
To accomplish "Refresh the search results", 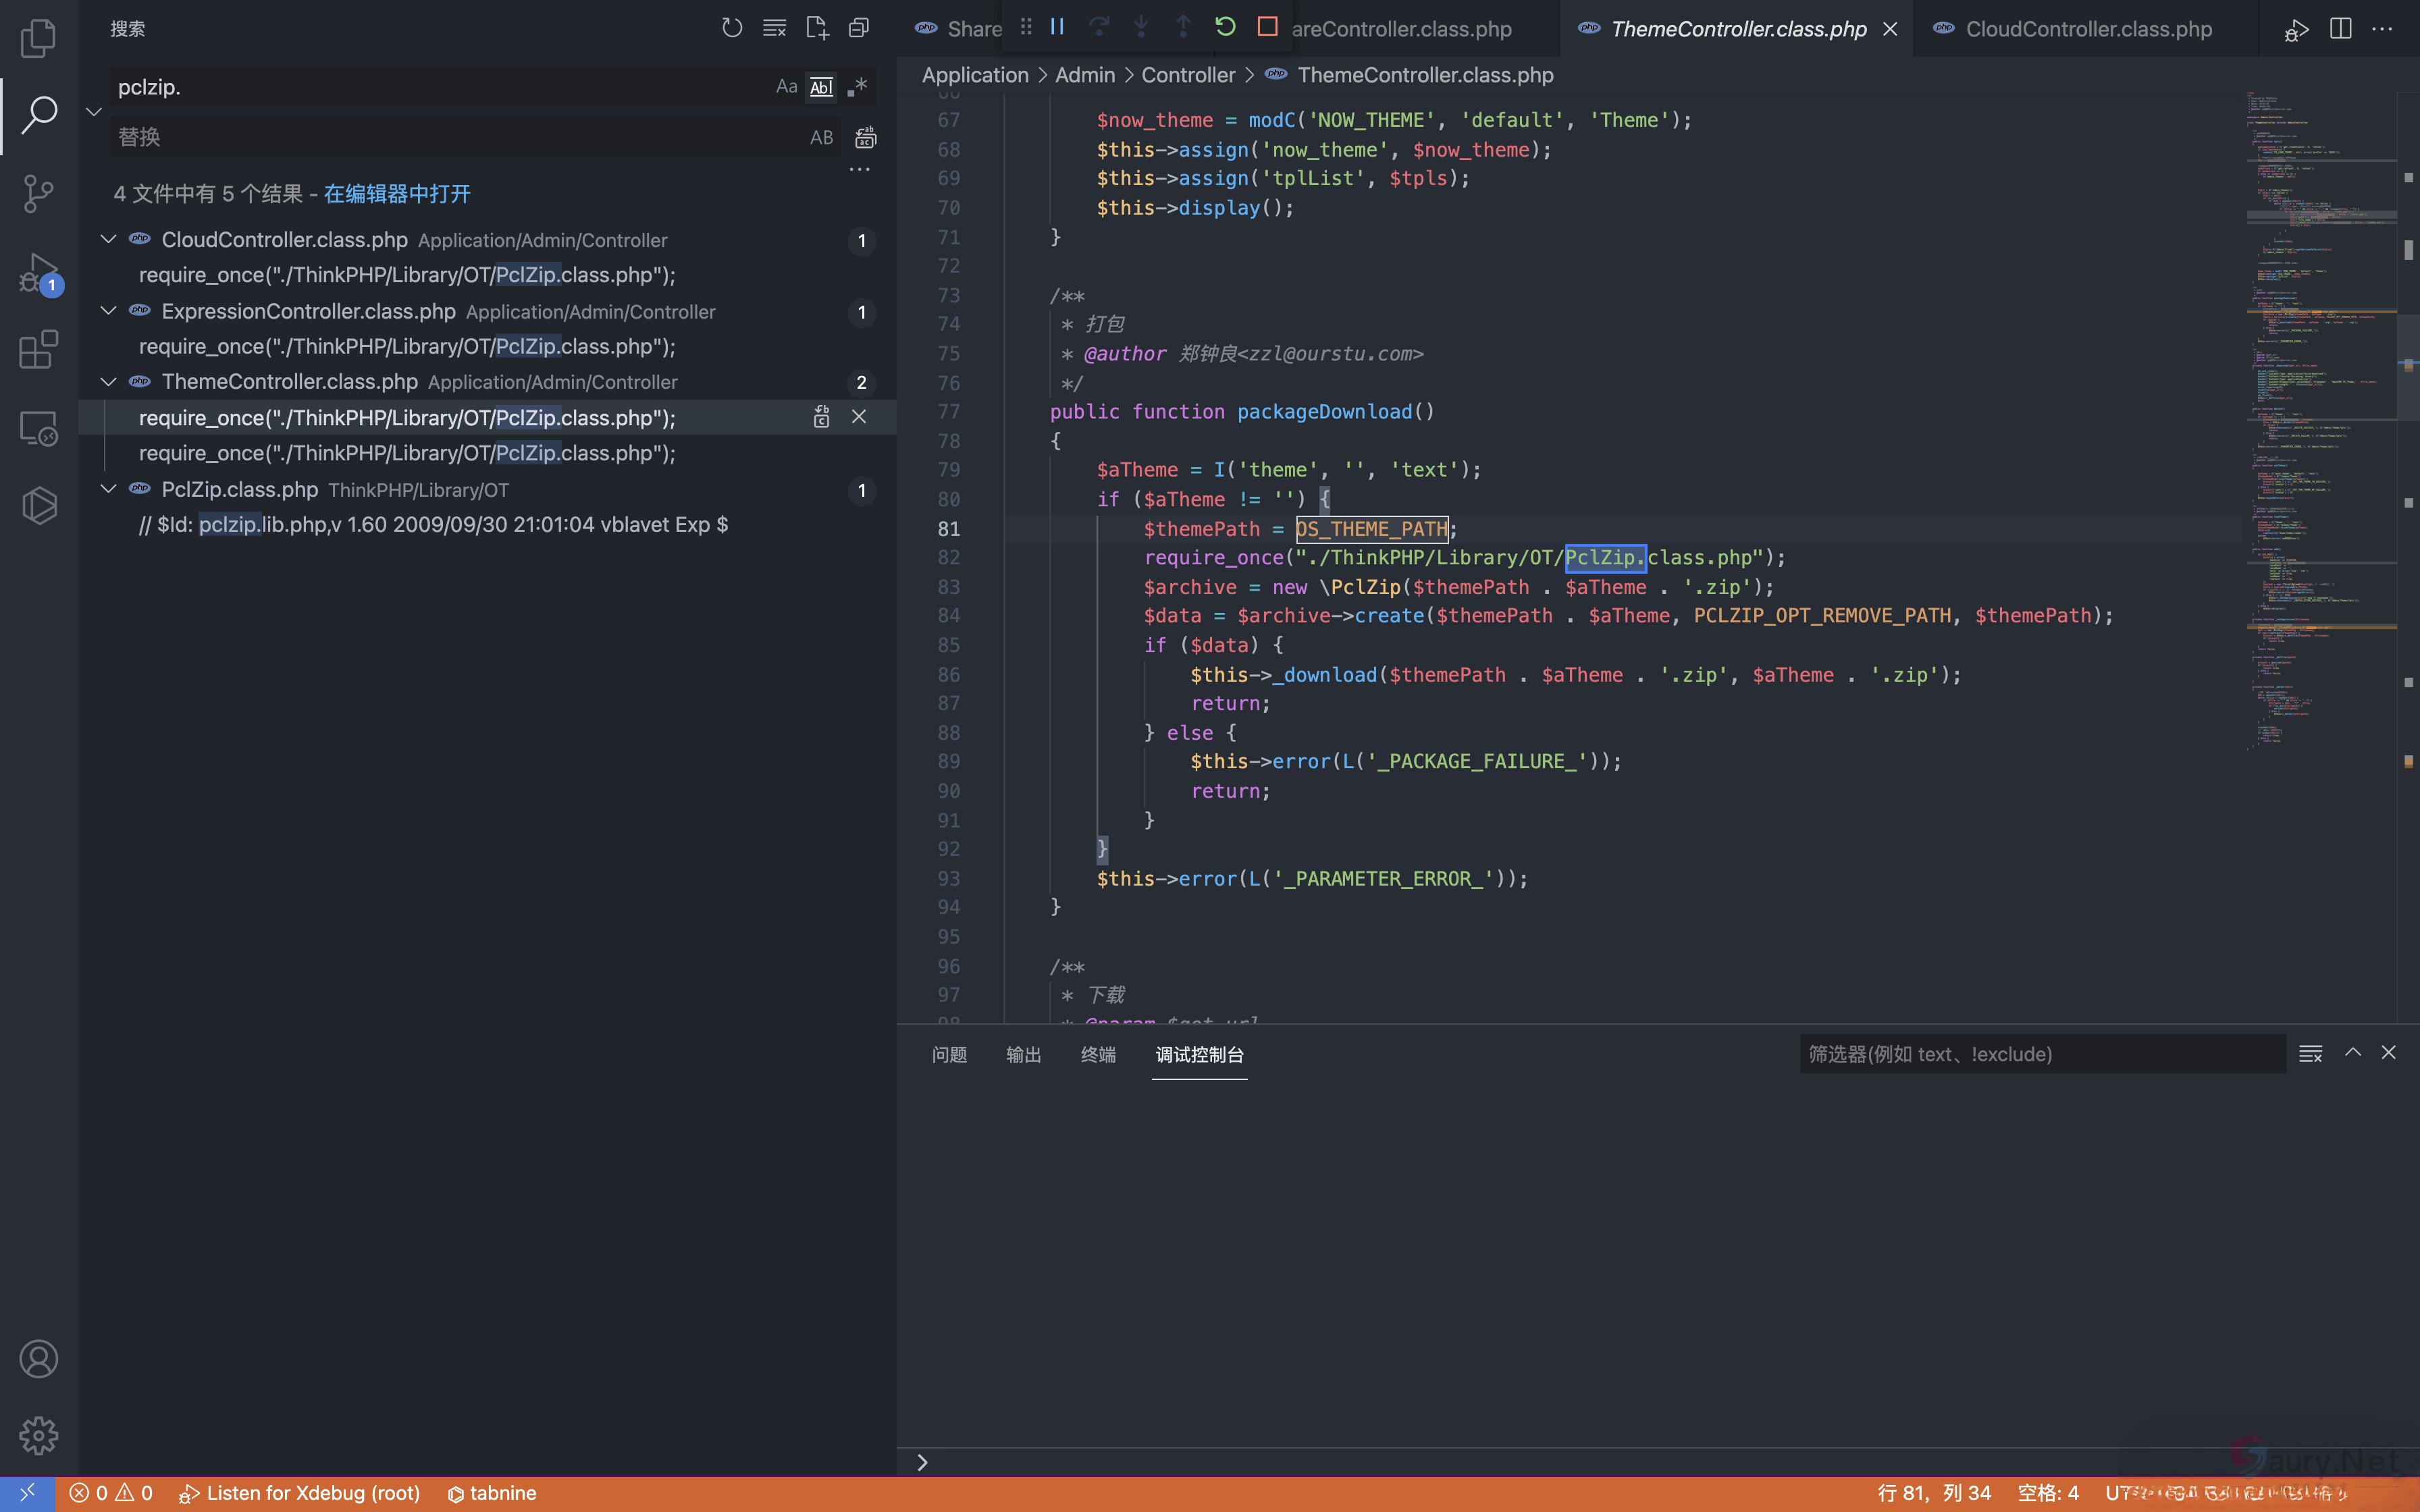I will (732, 28).
